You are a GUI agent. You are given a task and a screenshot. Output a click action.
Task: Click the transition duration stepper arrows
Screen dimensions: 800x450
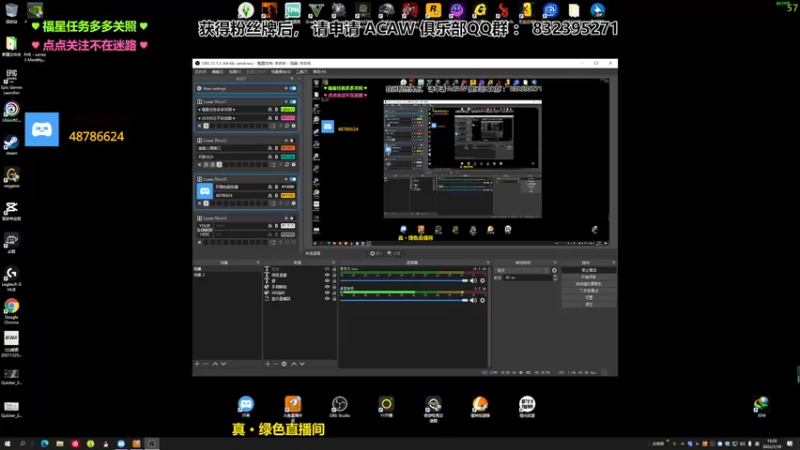click(555, 278)
